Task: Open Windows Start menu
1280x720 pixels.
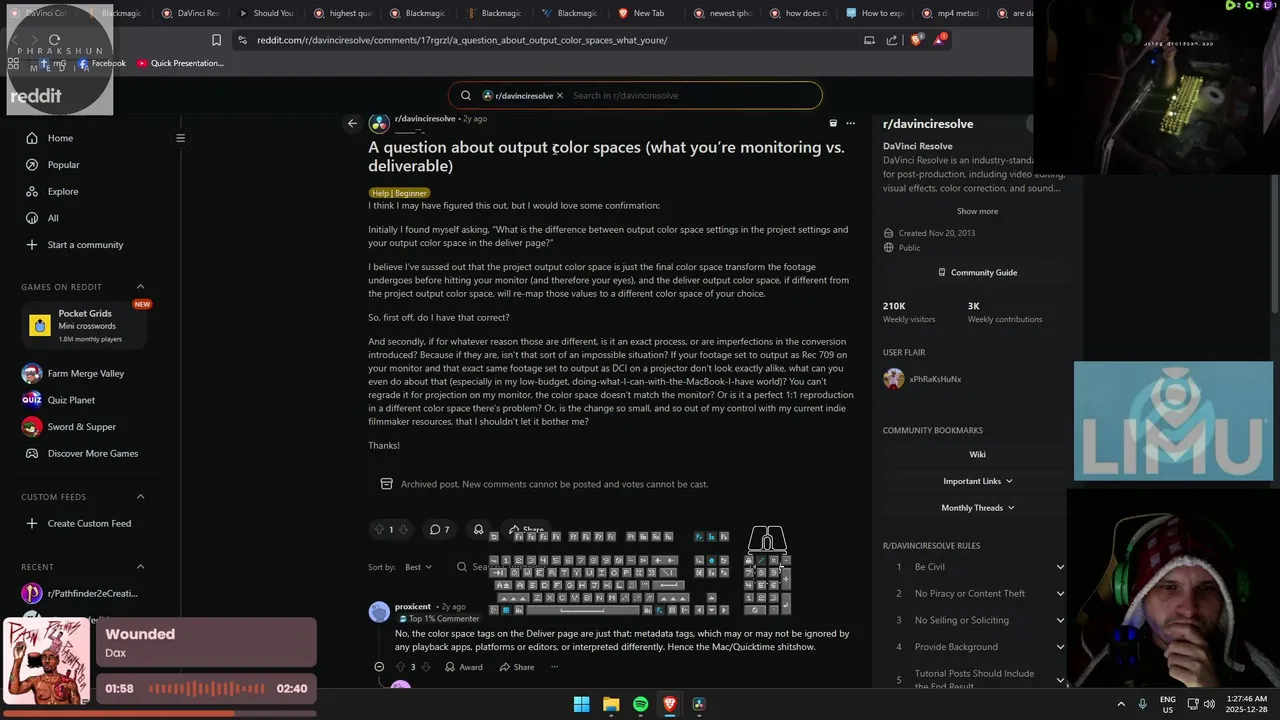Action: (581, 704)
